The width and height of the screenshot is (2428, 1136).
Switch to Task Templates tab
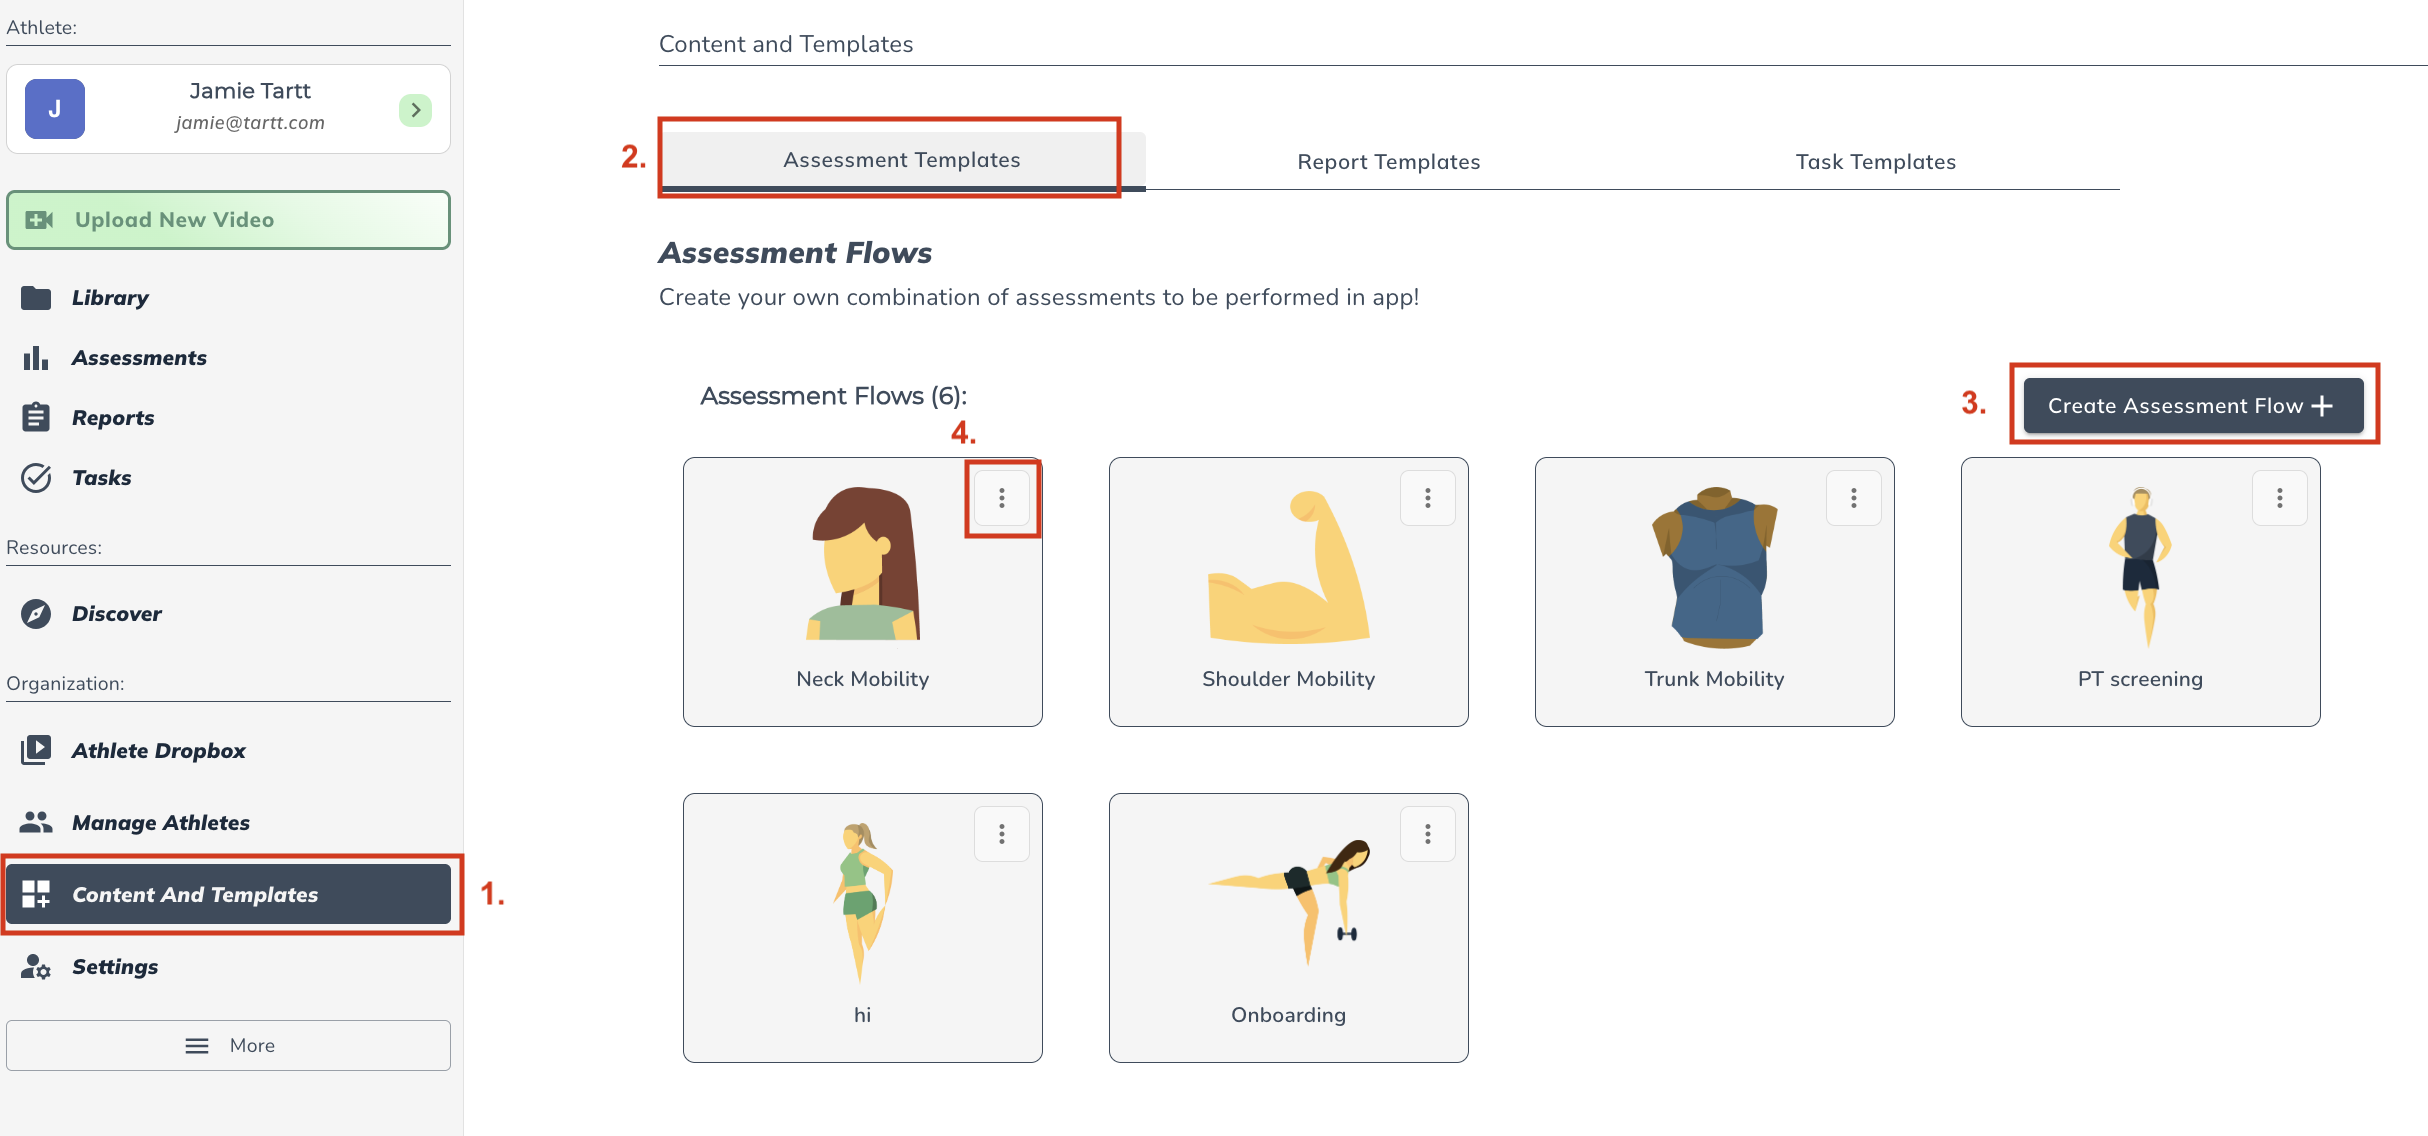1875,162
